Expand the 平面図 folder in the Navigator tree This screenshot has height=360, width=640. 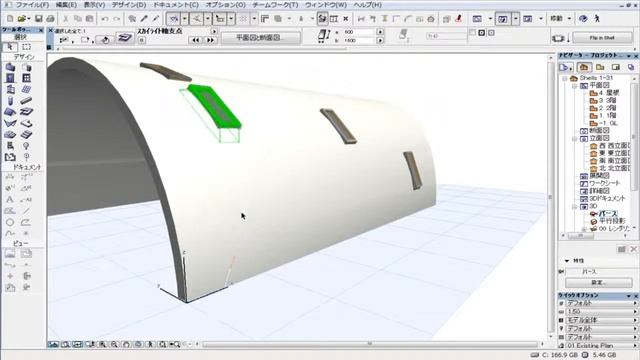coord(574,86)
